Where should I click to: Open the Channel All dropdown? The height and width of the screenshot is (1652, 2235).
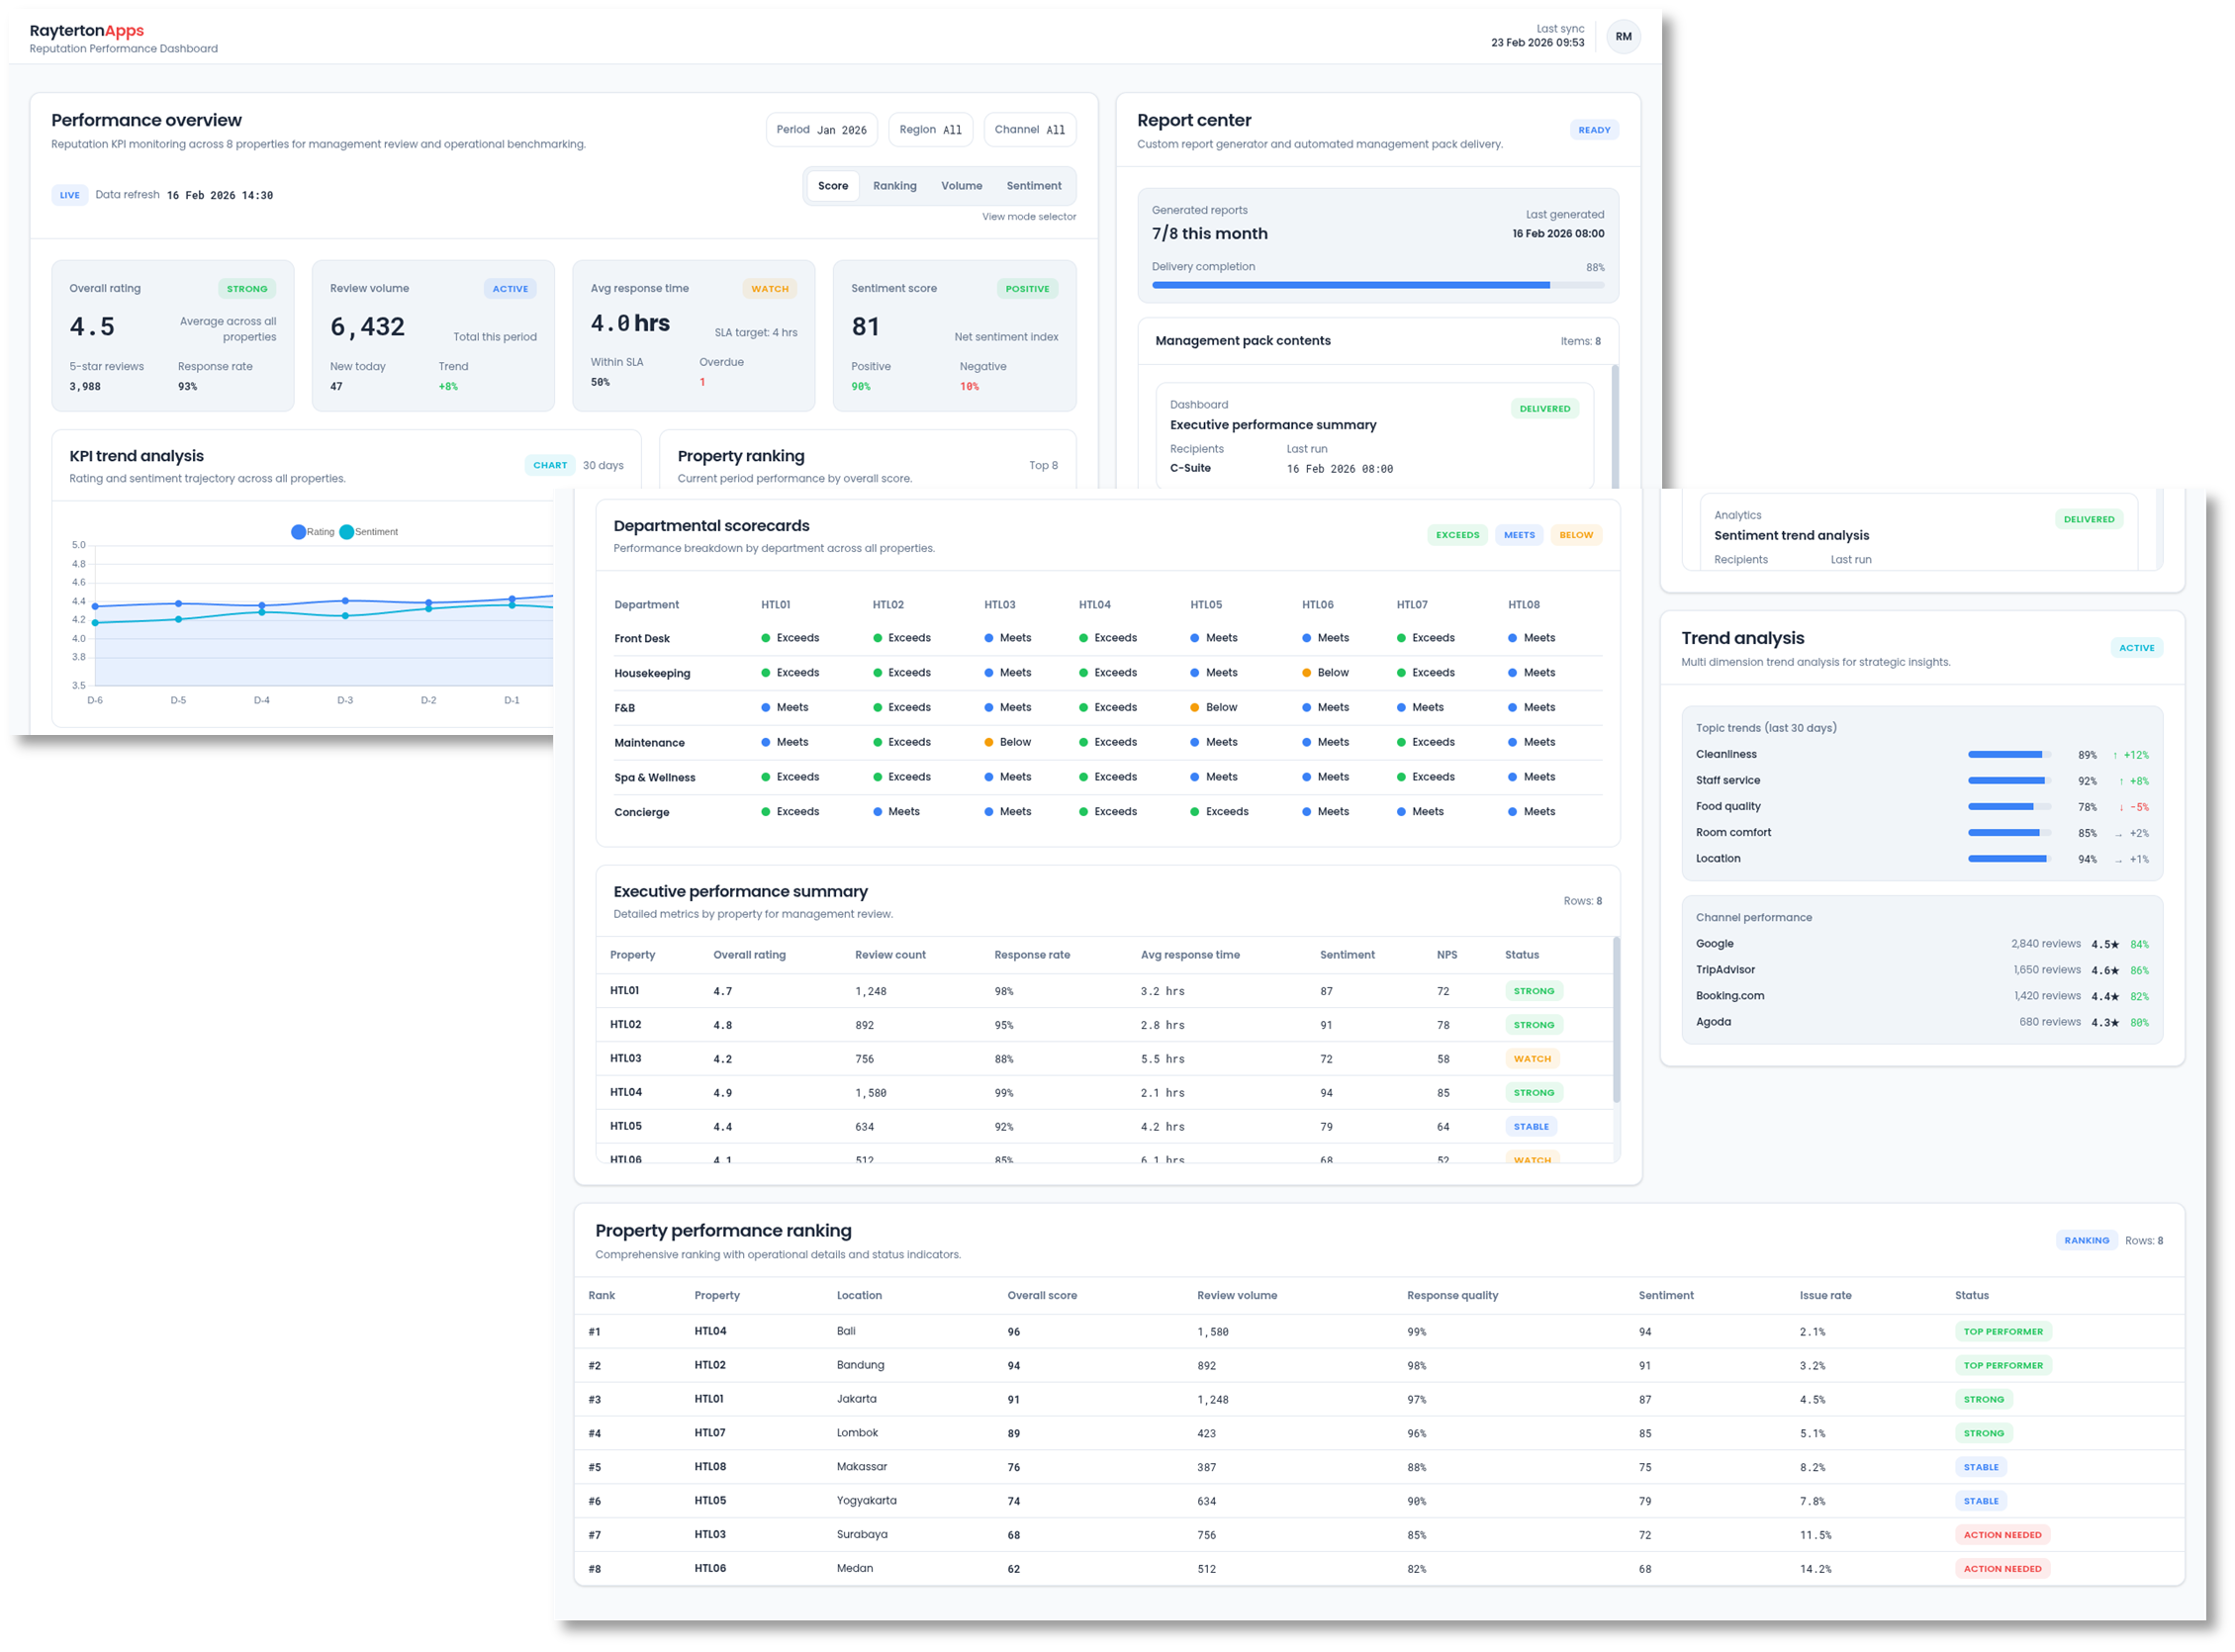[x=1029, y=129]
